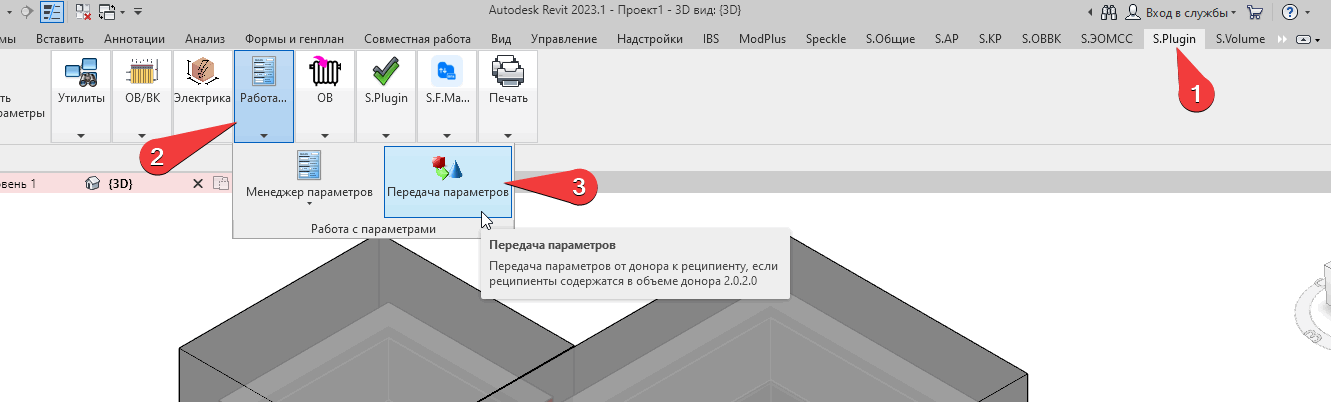Expand the S.Plugin panel dropdown arrow

pos(386,134)
